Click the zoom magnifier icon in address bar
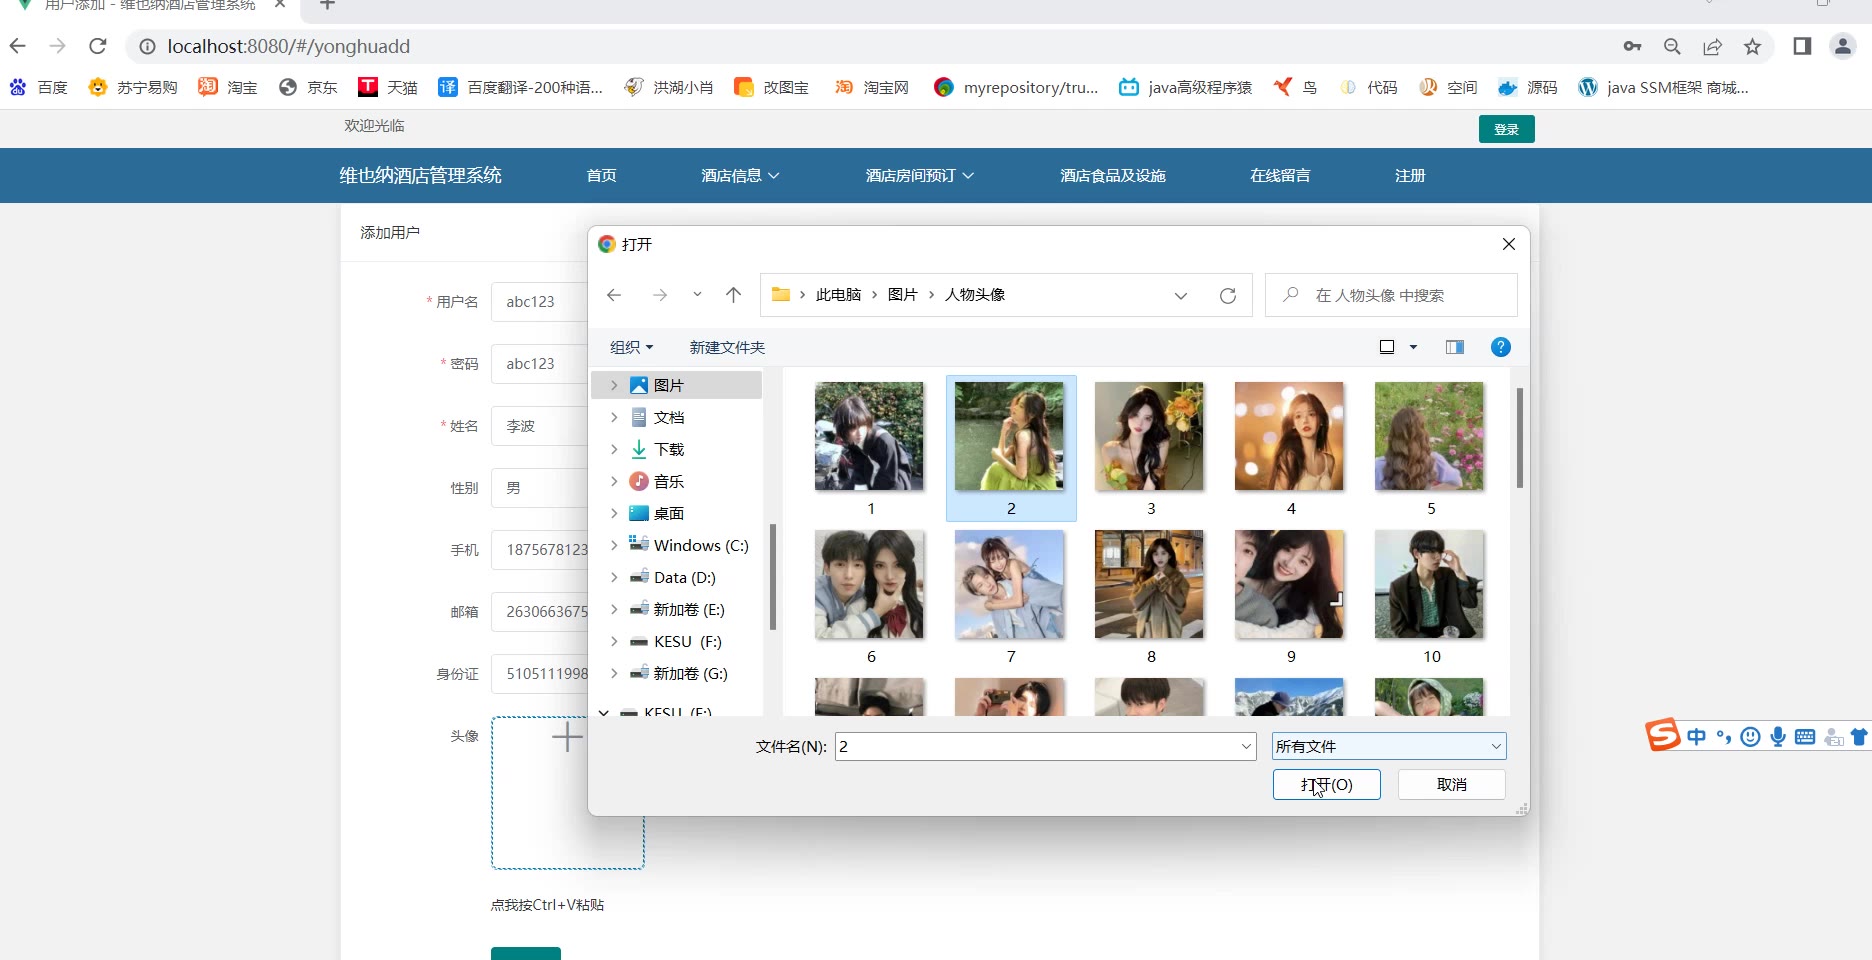This screenshot has height=960, width=1872. click(1672, 46)
